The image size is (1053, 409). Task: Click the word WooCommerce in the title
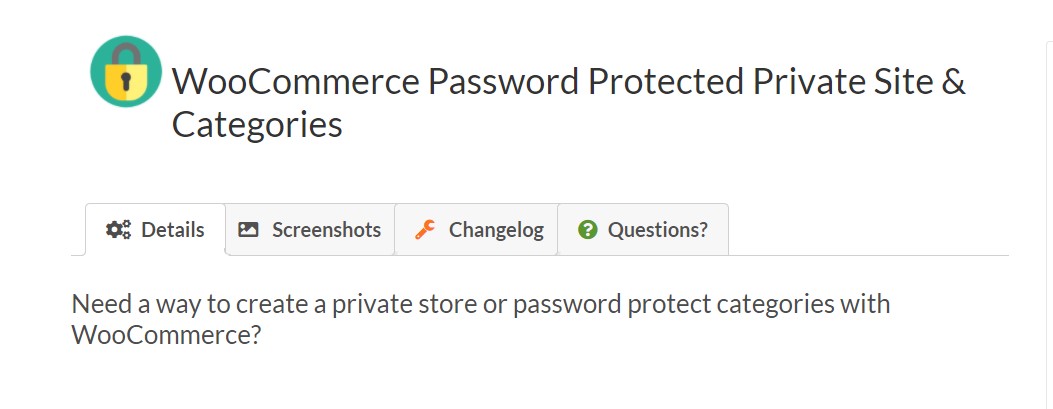(296, 81)
